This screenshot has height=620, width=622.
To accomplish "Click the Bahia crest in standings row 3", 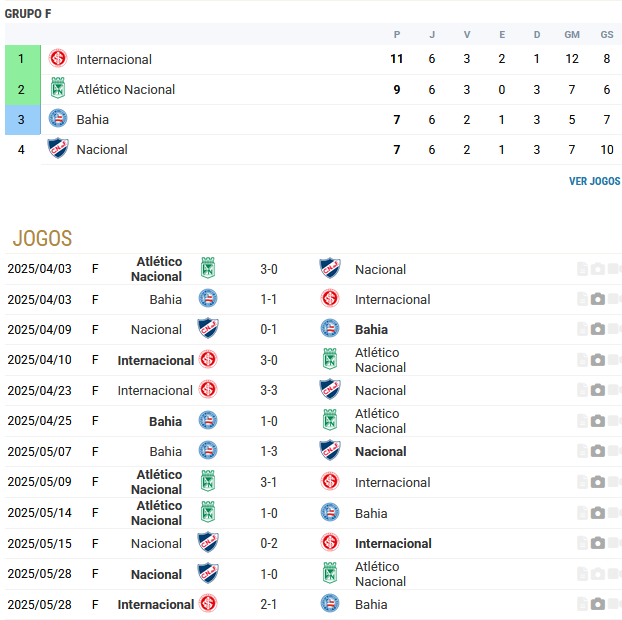I will [x=58, y=119].
